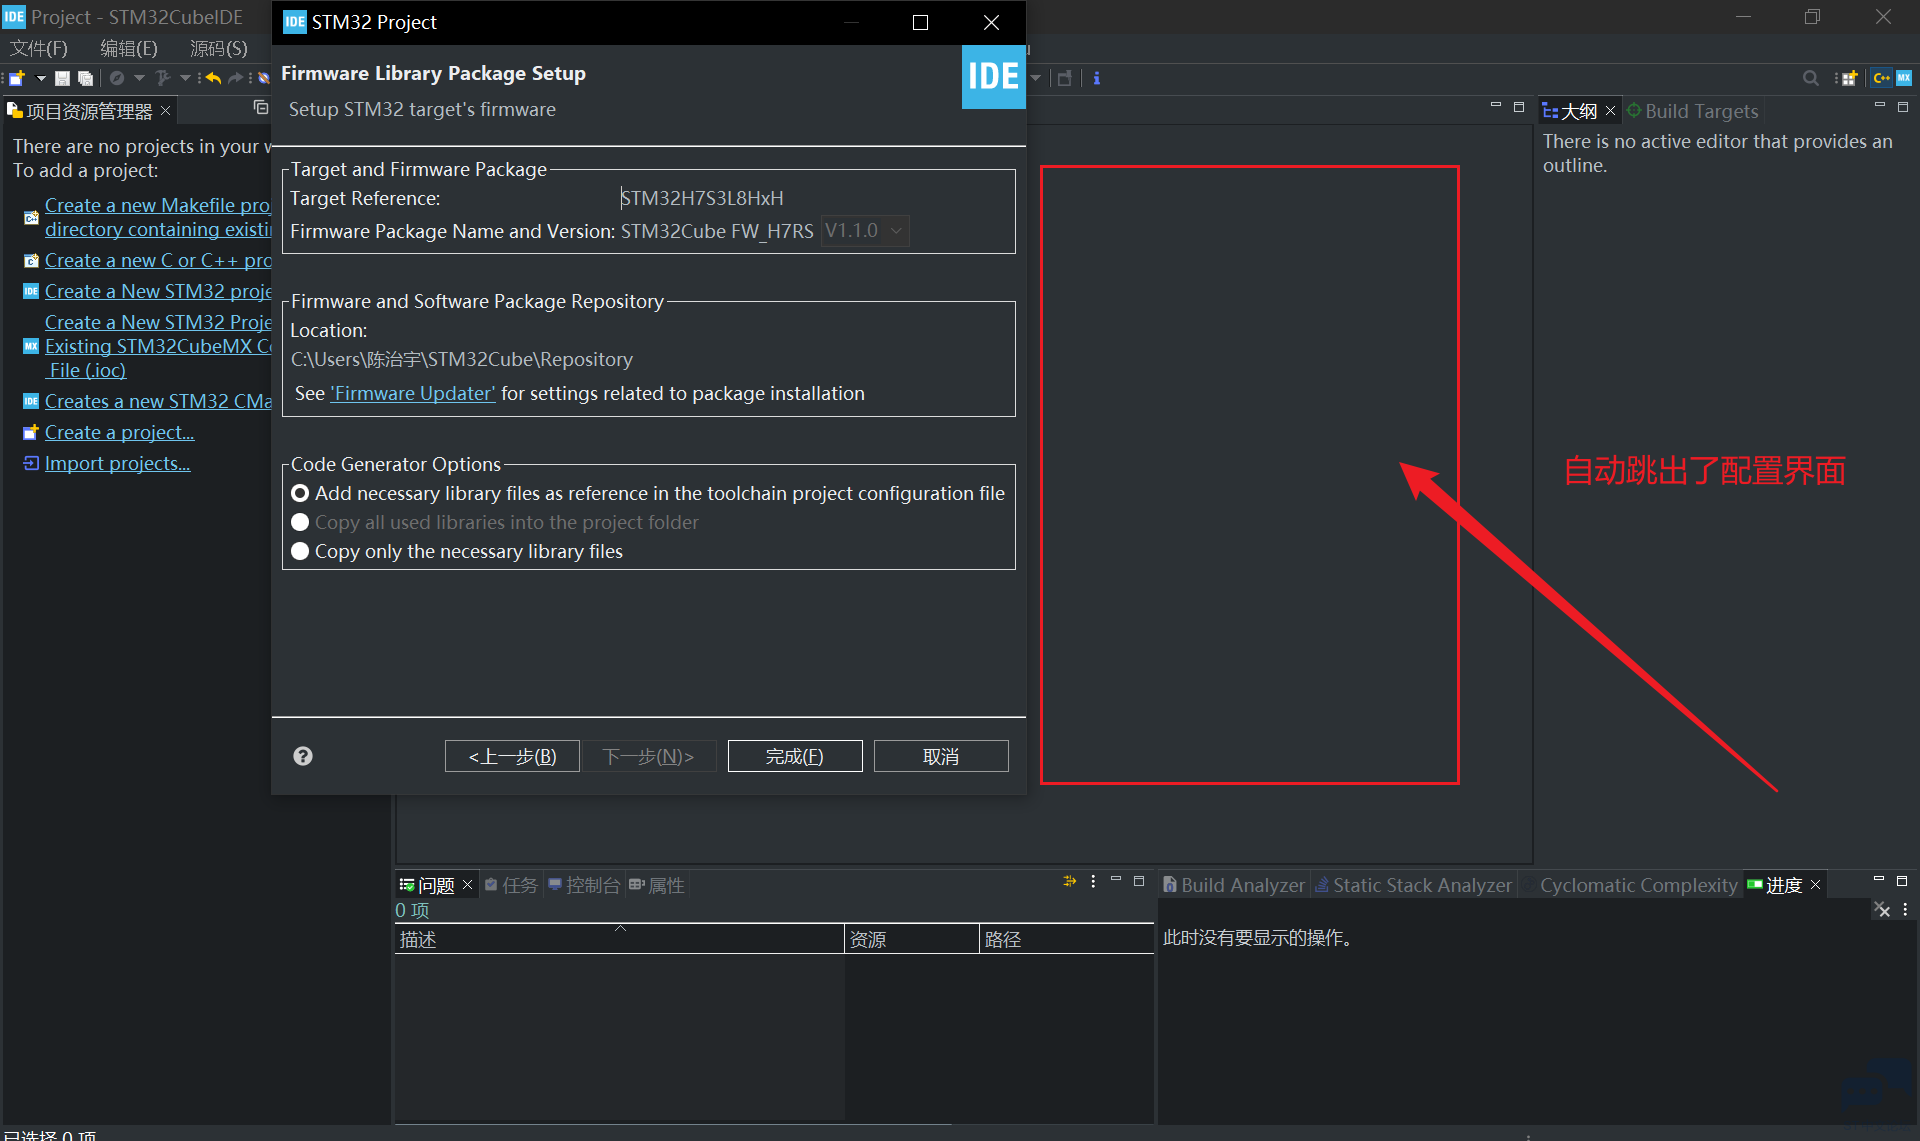Select the 任务 tab
This screenshot has width=1920, height=1141.
[x=511, y=885]
